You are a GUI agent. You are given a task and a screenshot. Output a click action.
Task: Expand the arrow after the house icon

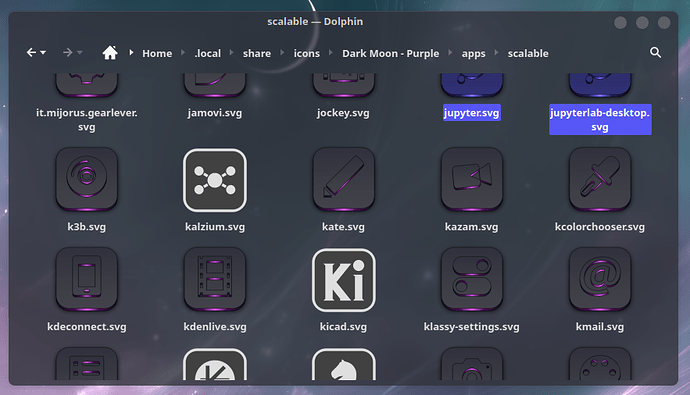pyautogui.click(x=131, y=52)
